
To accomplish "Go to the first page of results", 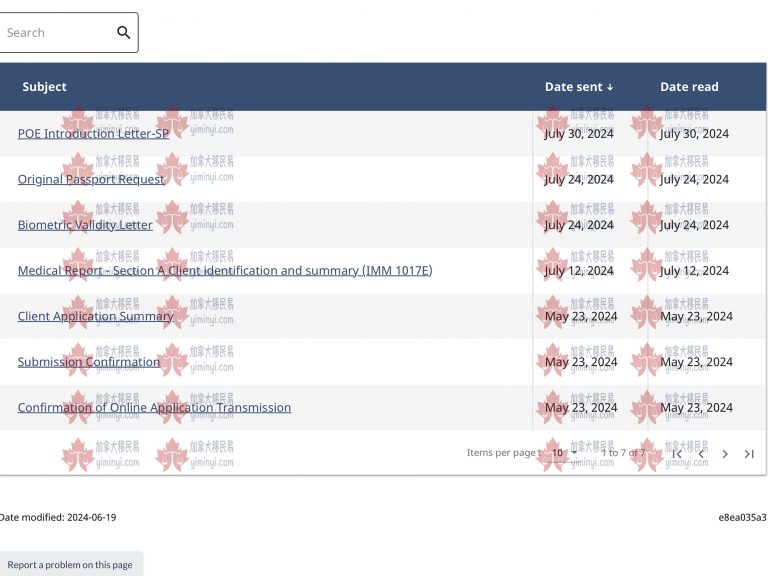I will [677, 454].
